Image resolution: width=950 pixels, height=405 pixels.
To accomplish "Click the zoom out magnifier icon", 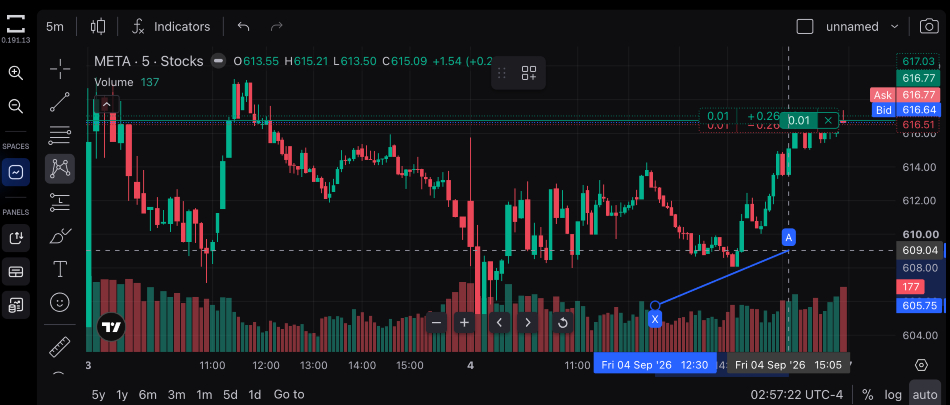I will point(16,105).
